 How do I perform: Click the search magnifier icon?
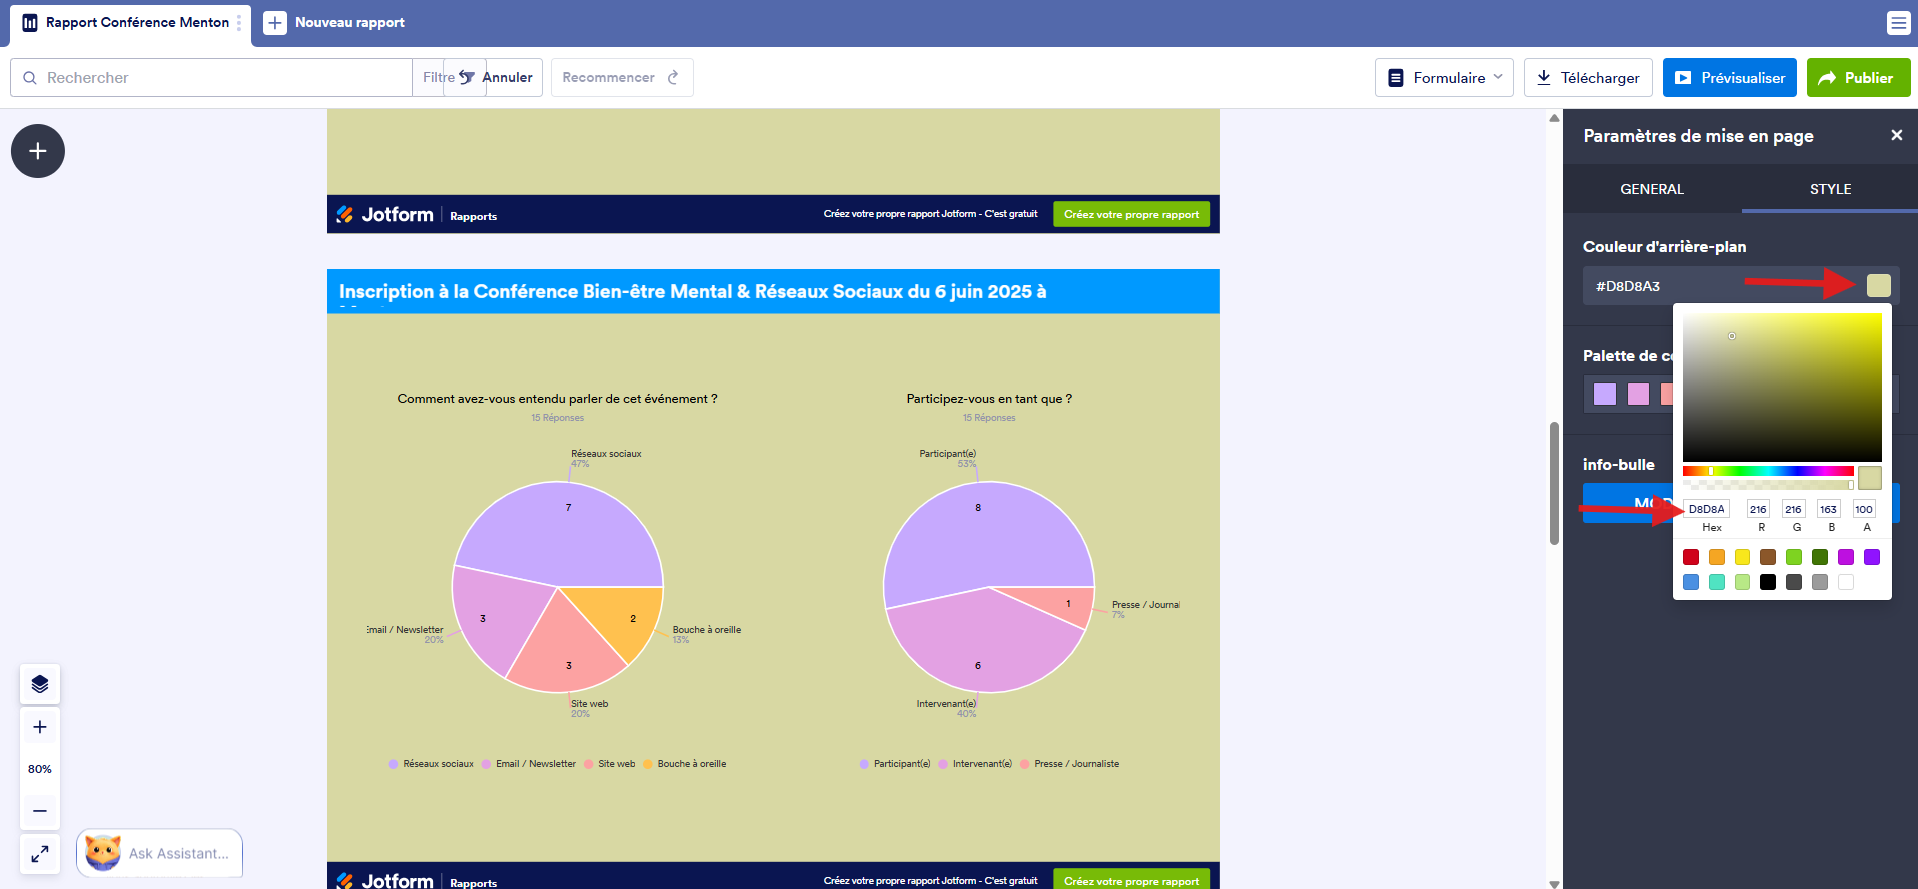click(x=30, y=78)
